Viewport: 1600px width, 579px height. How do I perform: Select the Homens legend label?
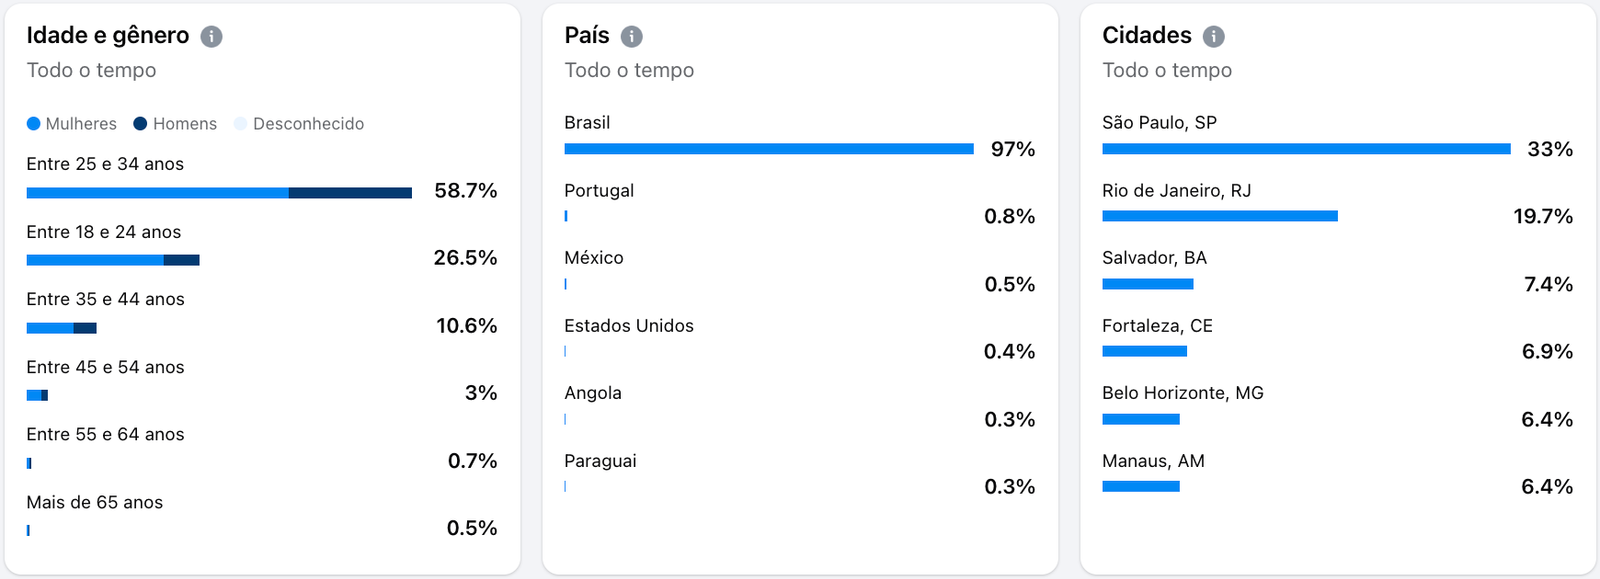click(185, 124)
